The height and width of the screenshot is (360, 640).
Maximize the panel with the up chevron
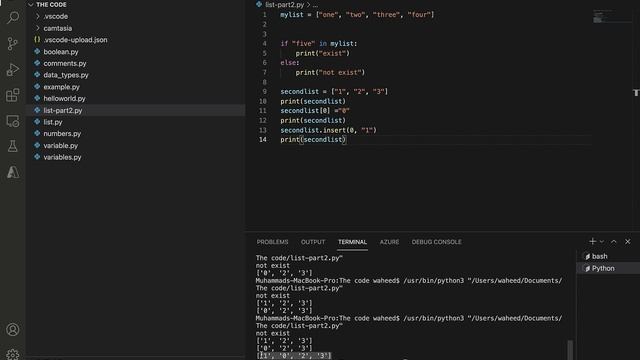point(613,242)
